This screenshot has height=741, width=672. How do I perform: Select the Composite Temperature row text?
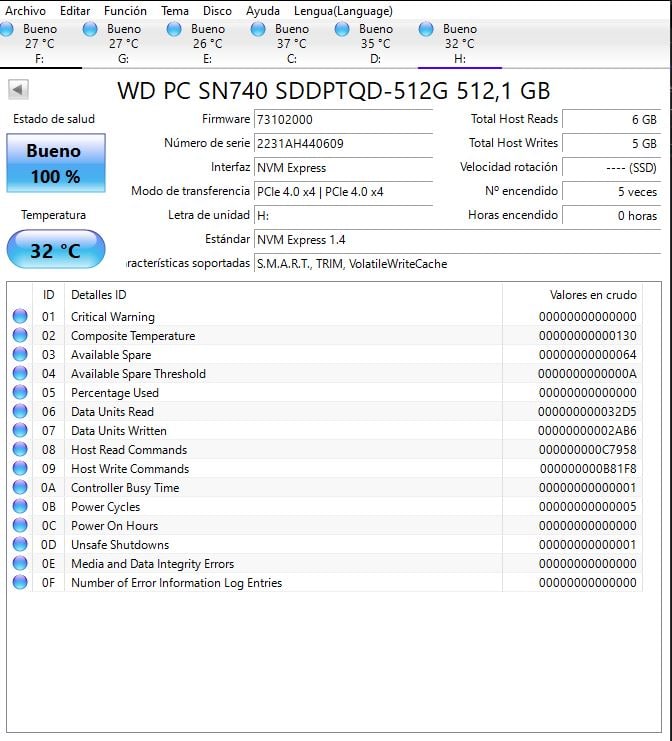click(133, 336)
